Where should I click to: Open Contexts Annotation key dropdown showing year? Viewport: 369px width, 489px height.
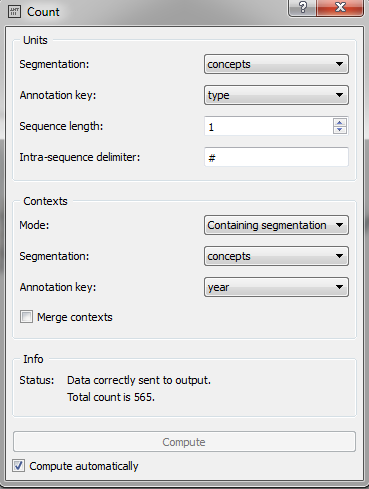[x=276, y=287]
